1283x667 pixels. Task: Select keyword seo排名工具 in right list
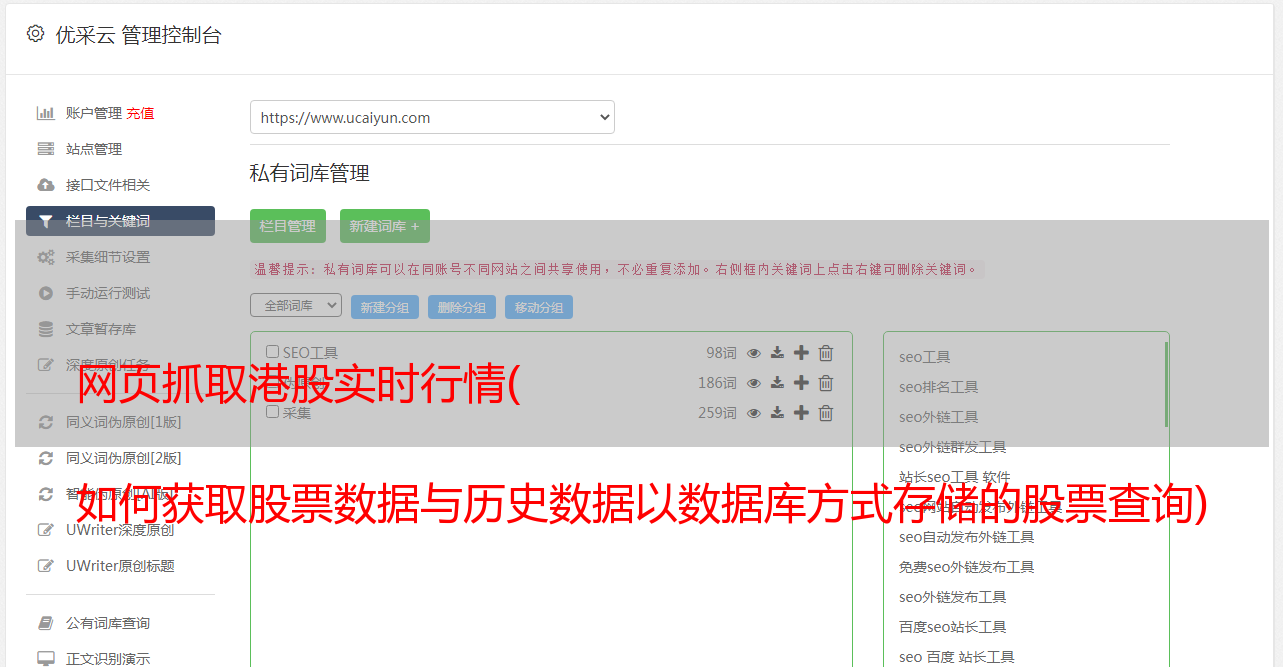[939, 387]
